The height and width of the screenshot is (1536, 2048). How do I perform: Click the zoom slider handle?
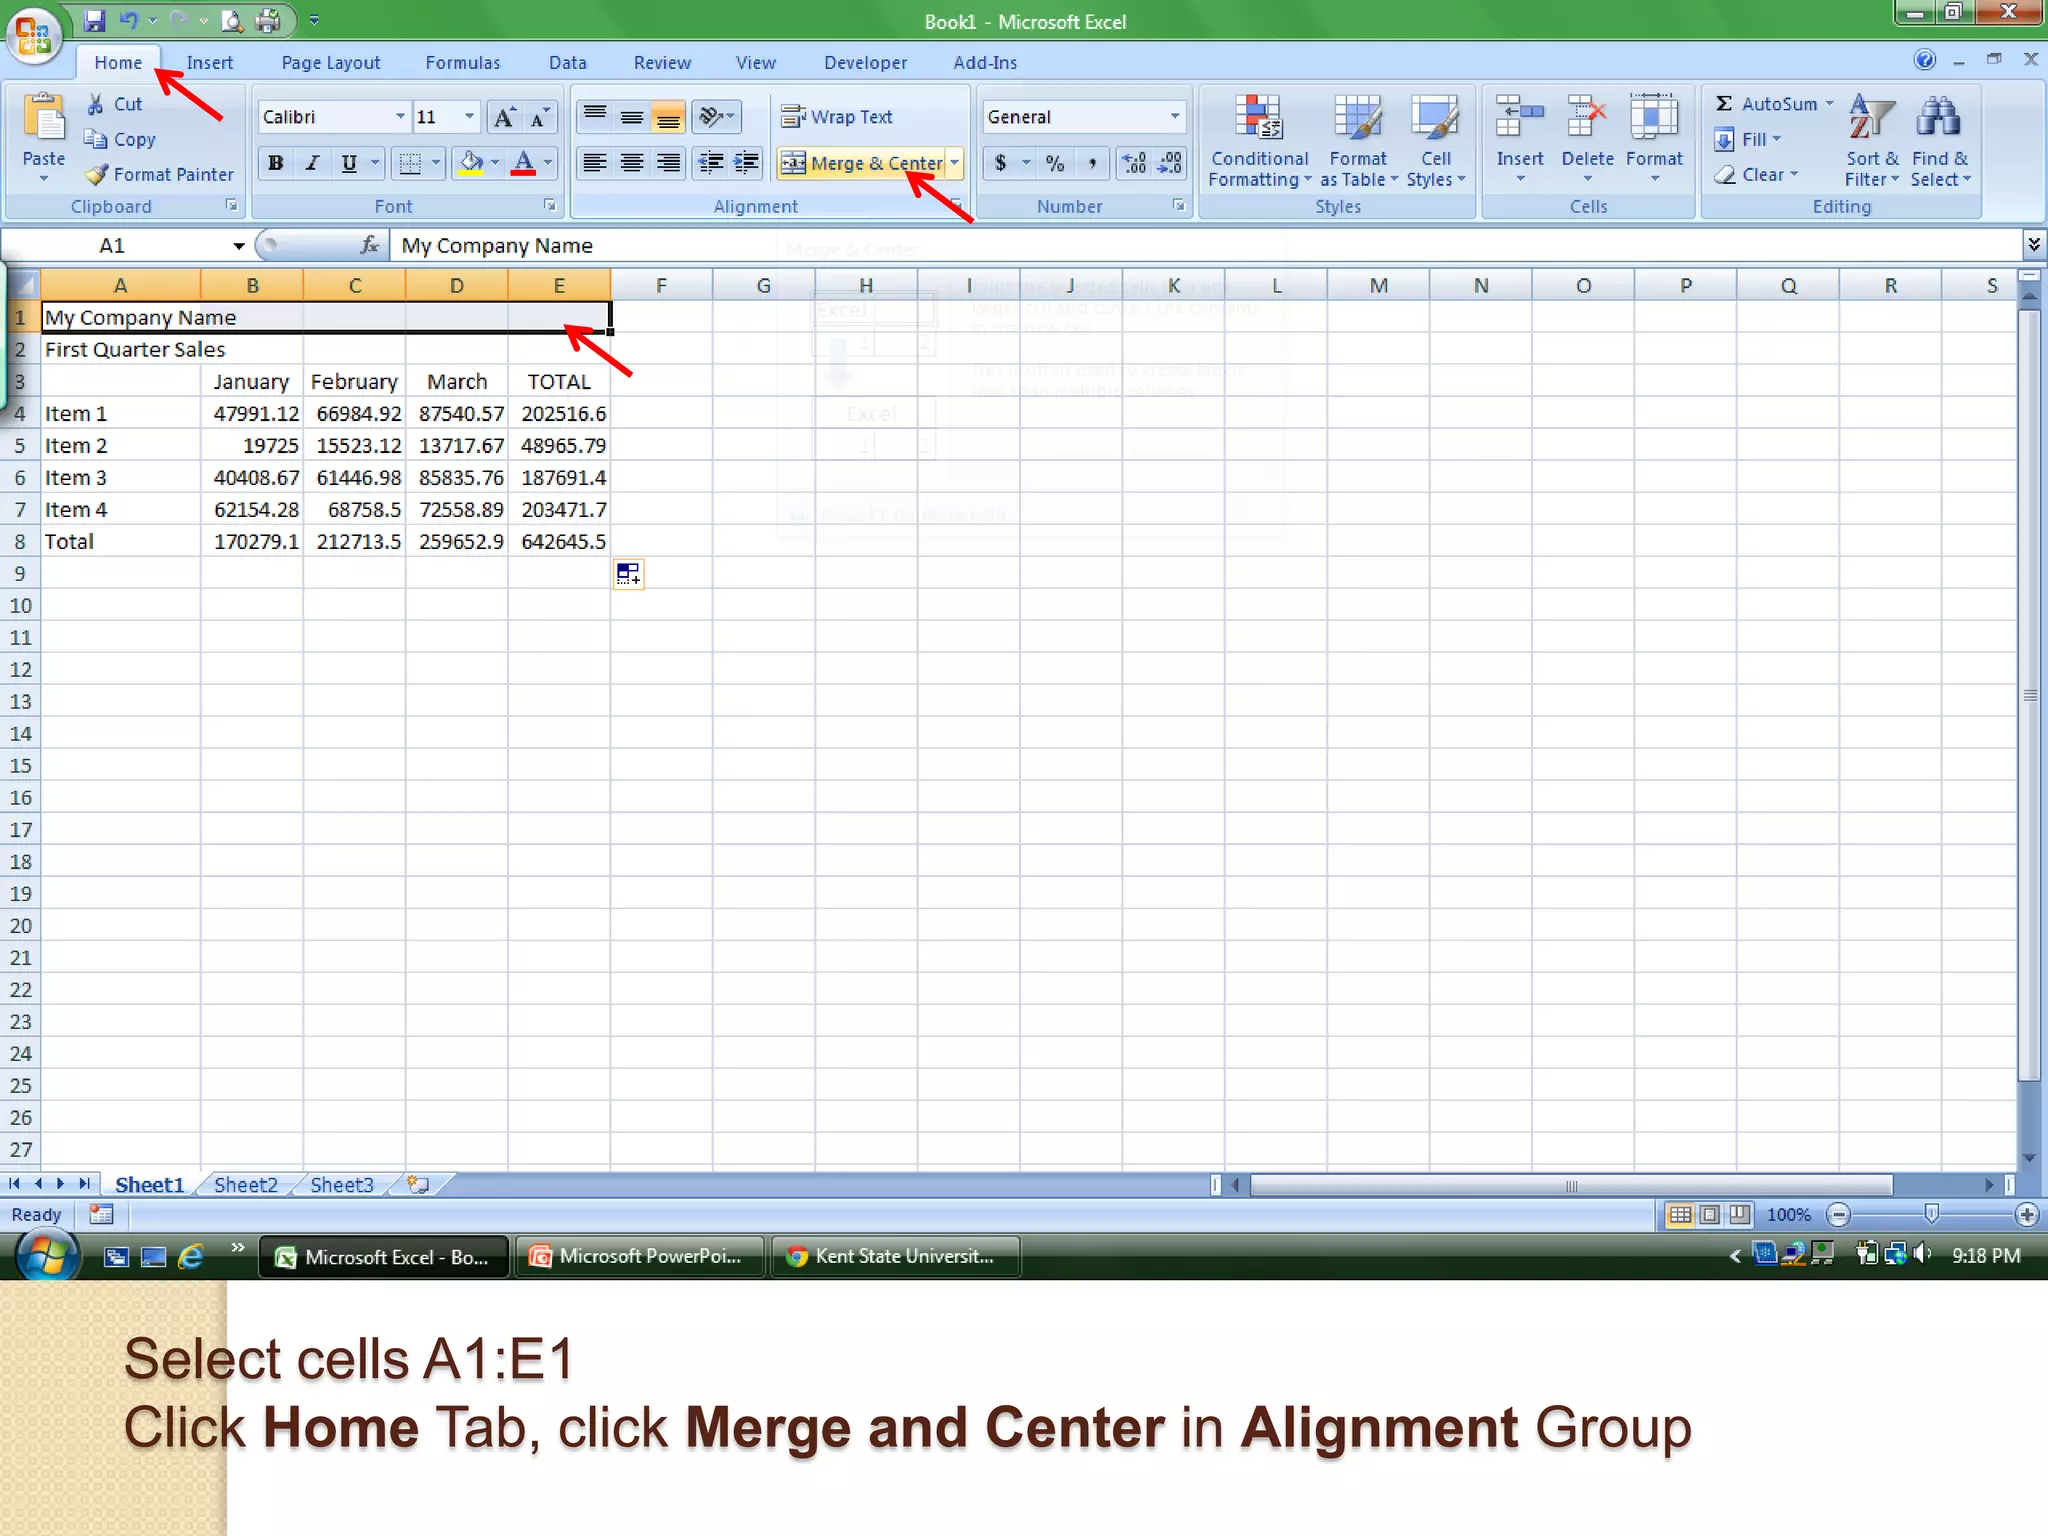pos(1932,1214)
